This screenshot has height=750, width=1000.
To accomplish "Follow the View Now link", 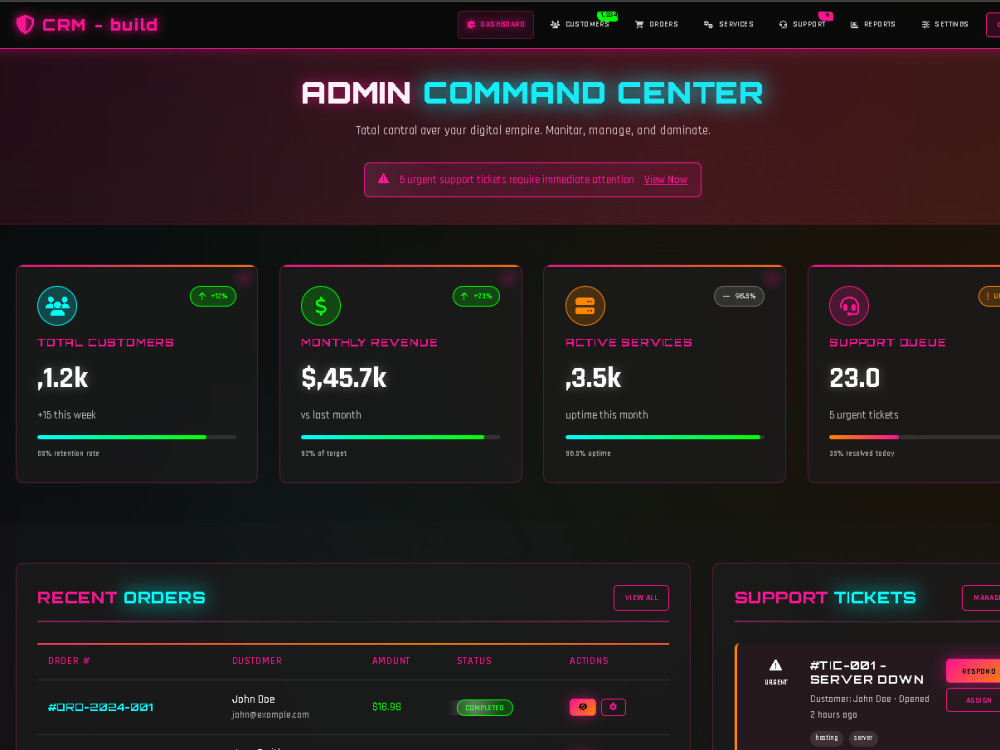I will [665, 180].
